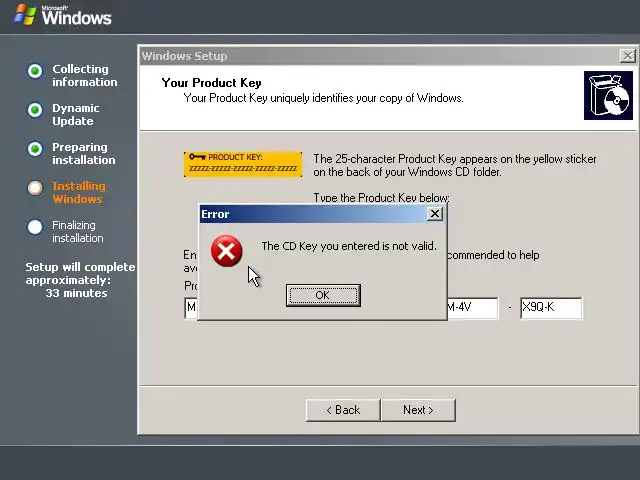Click the yellow PRODUCT KEY sticker image
The height and width of the screenshot is (480, 640).
coord(243,164)
